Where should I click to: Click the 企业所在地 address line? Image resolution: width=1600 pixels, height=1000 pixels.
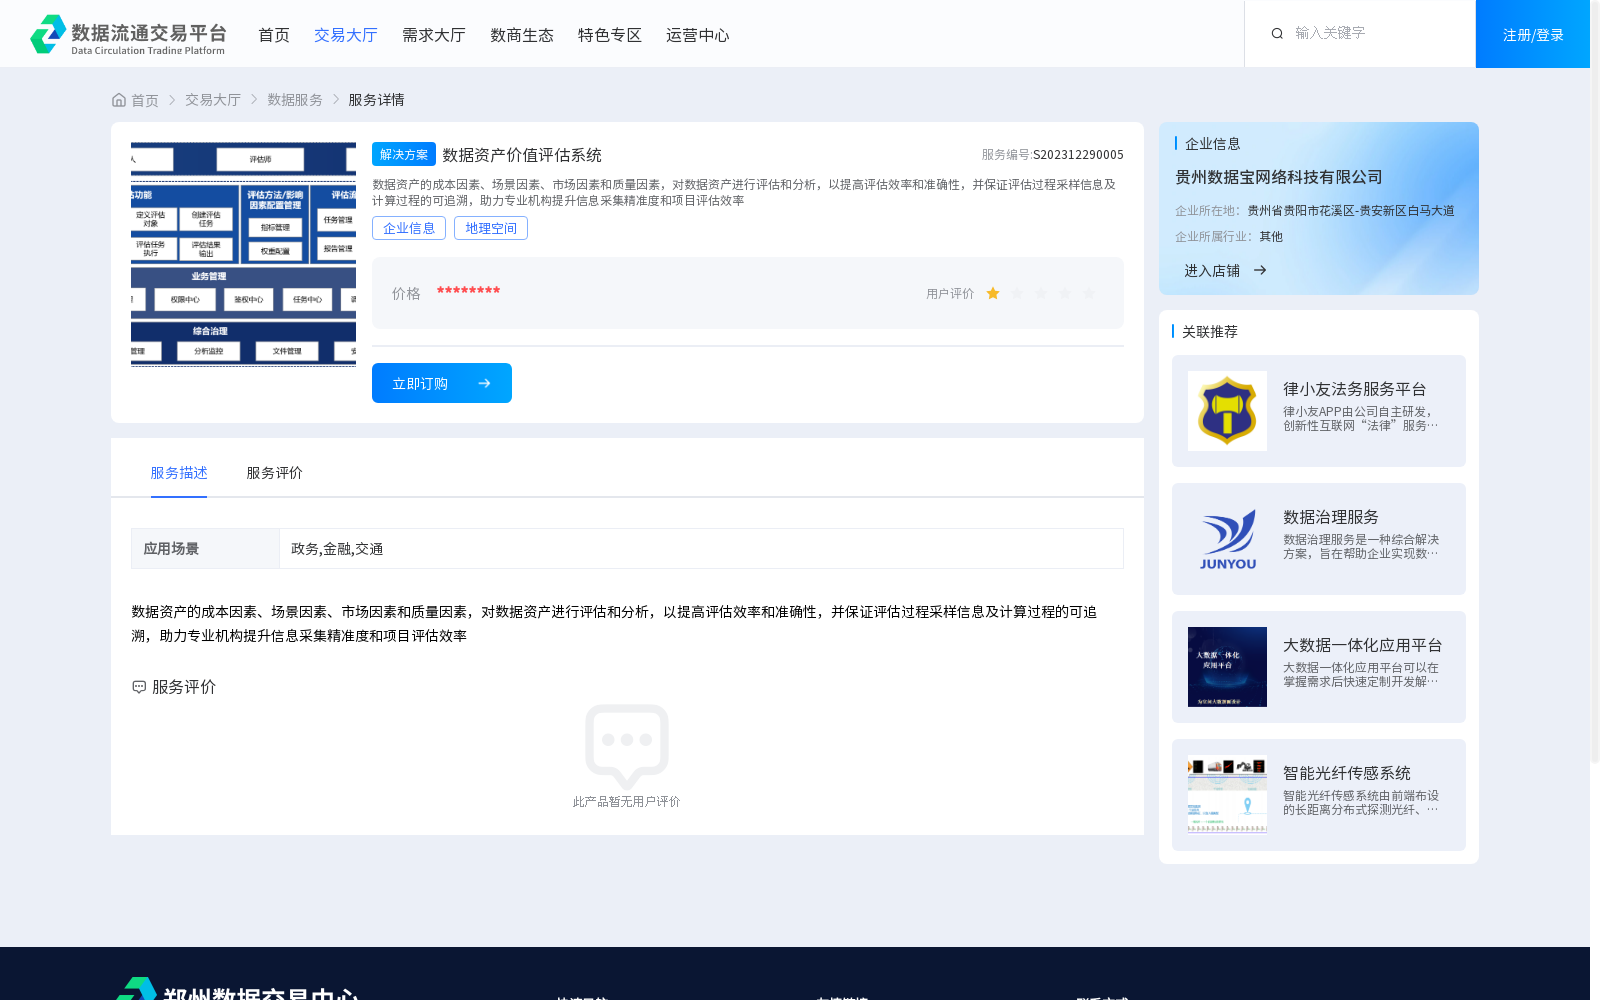point(1315,211)
